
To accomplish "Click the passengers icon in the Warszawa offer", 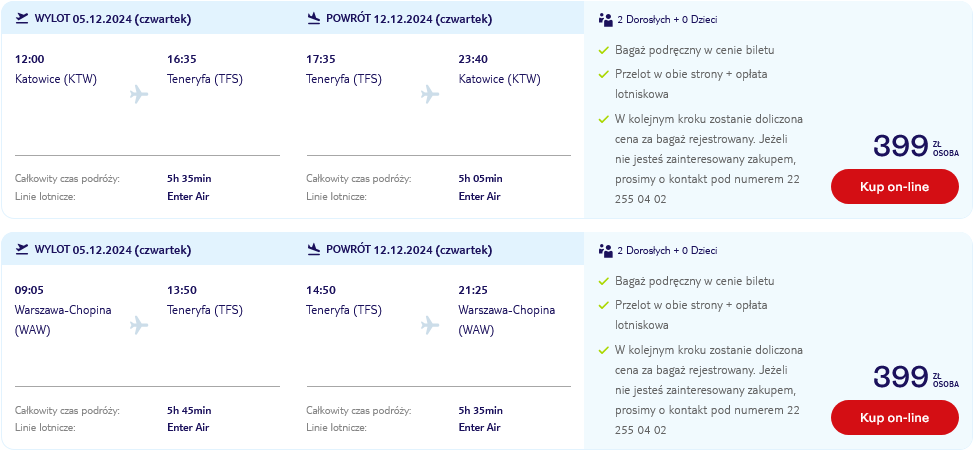I will tap(606, 250).
